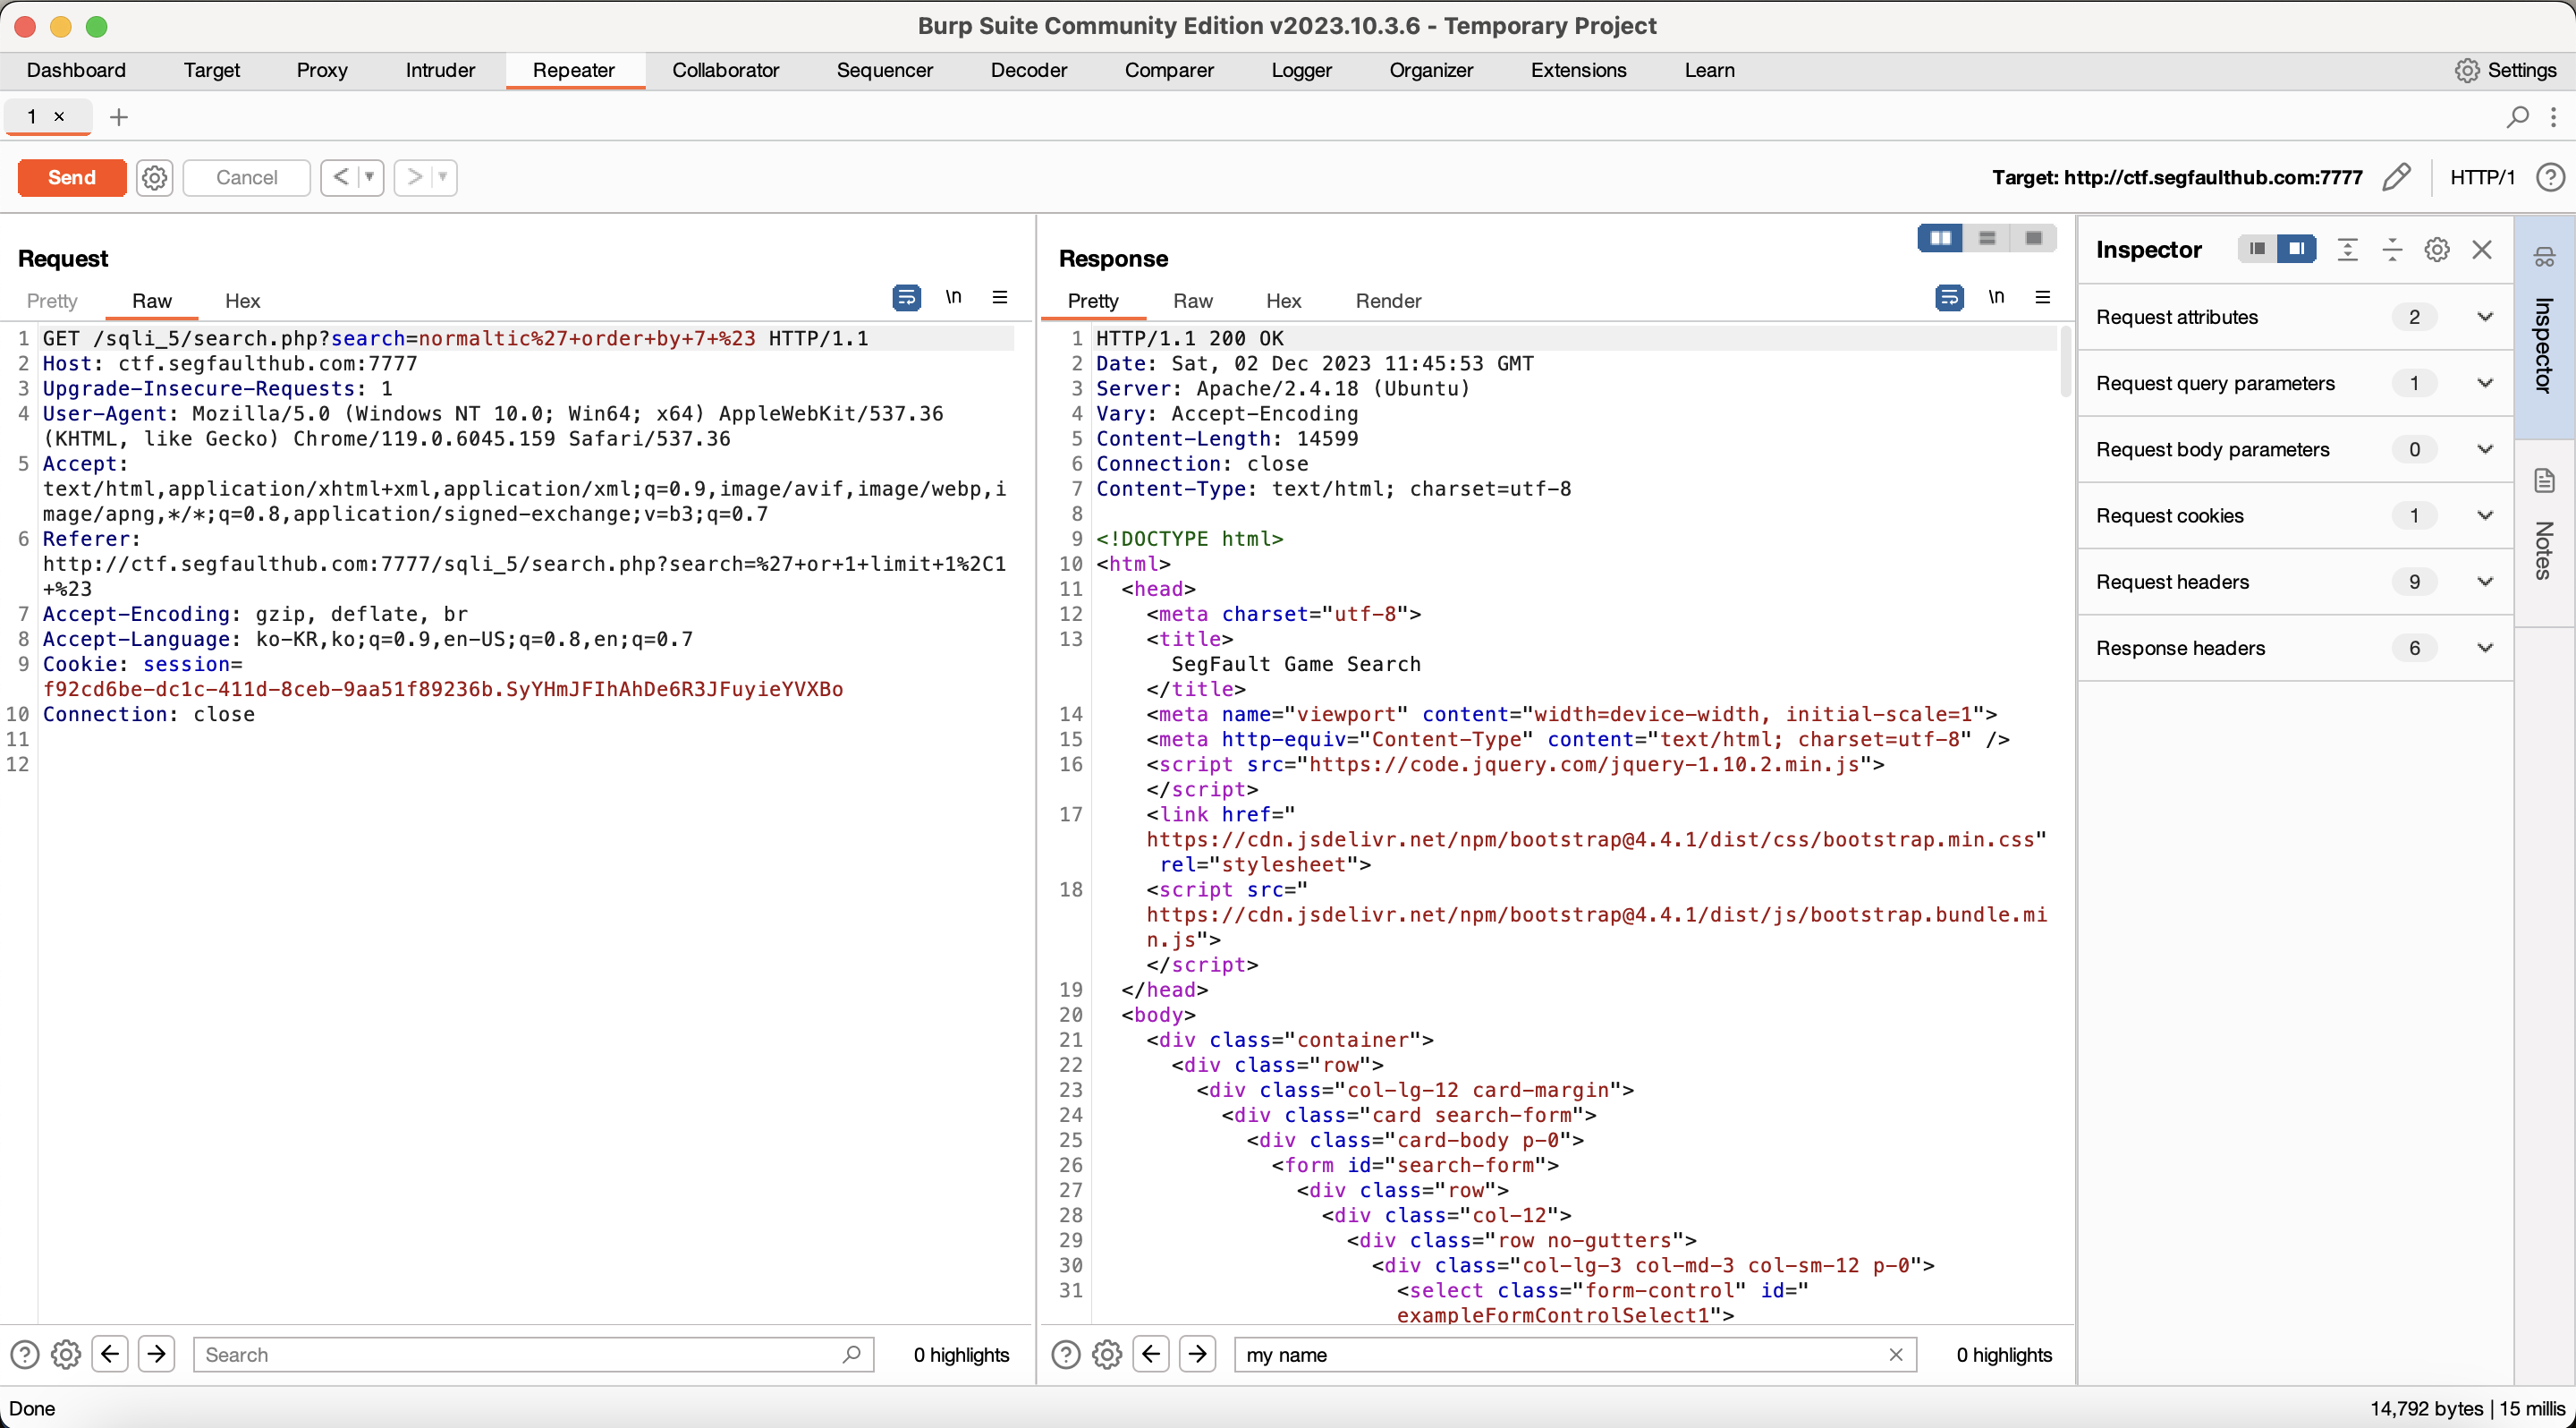Send the request
Screen dimensions: 2576x1428
click(72, 178)
